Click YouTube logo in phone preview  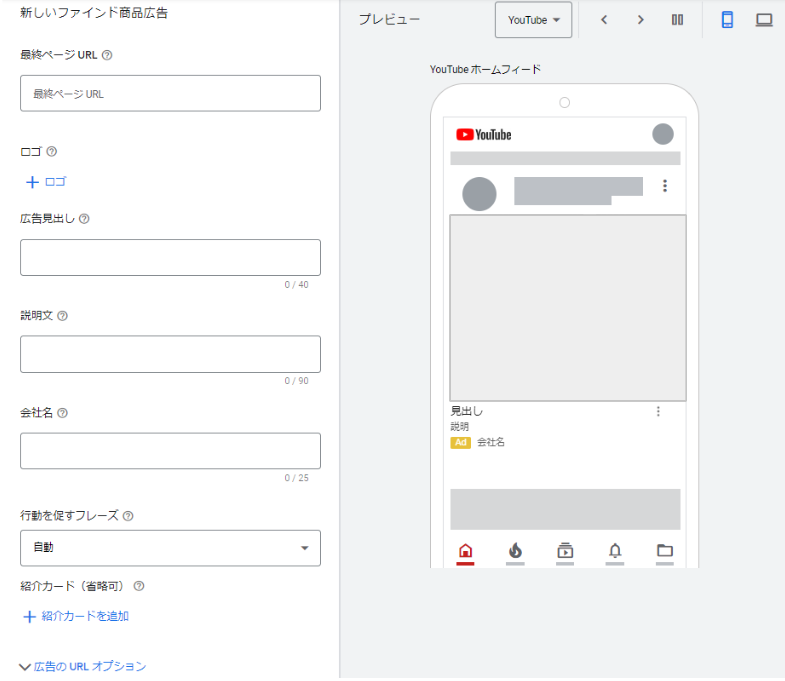tap(484, 135)
